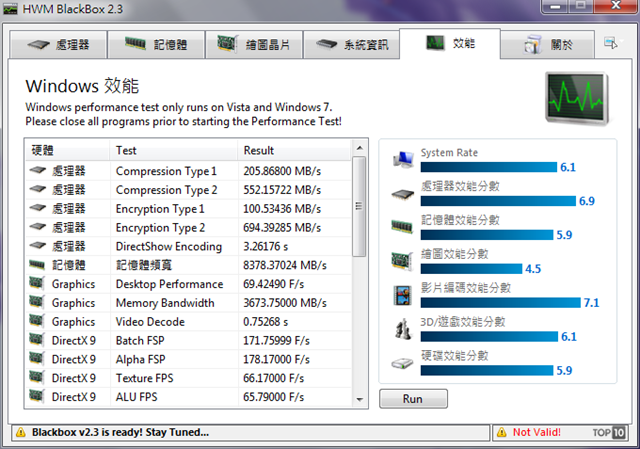Select the Compression Type 1 test name
Screen dimensions: 640x449
coord(166,171)
